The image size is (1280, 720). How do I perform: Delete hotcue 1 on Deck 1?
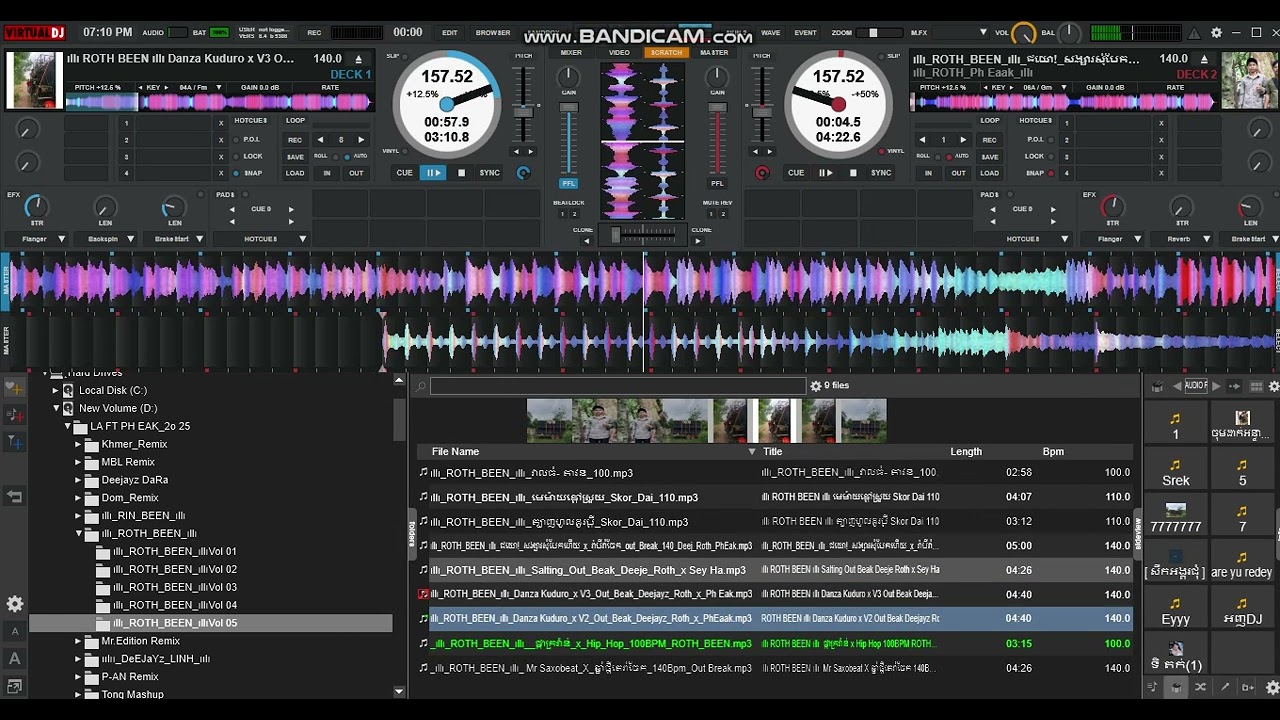pyautogui.click(x=221, y=123)
